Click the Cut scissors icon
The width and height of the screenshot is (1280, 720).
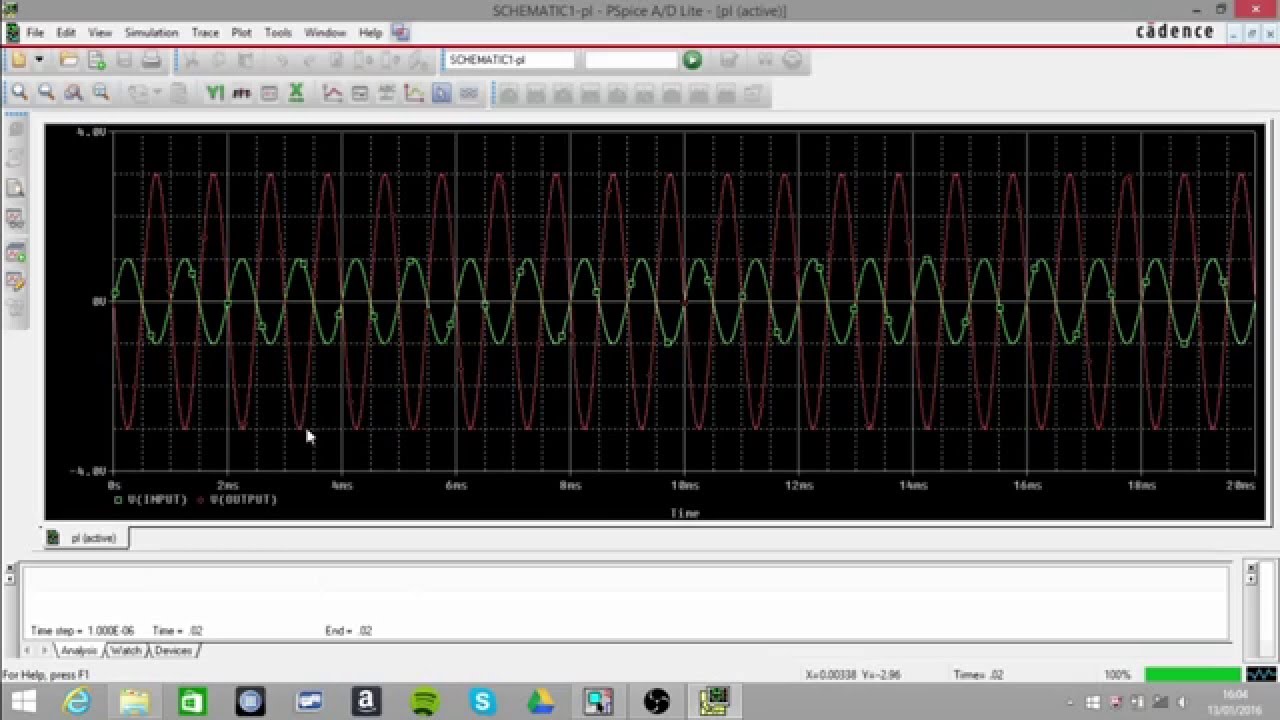pos(191,60)
